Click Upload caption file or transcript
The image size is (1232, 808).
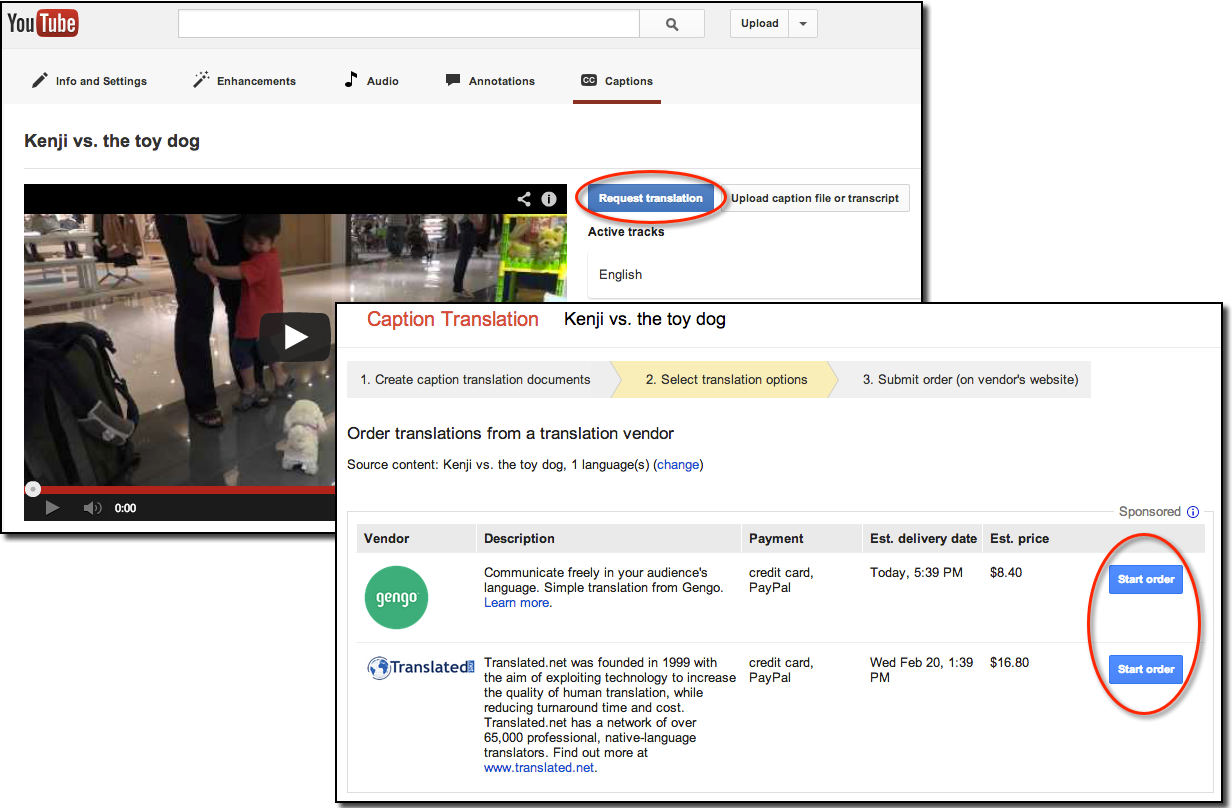[x=815, y=198]
